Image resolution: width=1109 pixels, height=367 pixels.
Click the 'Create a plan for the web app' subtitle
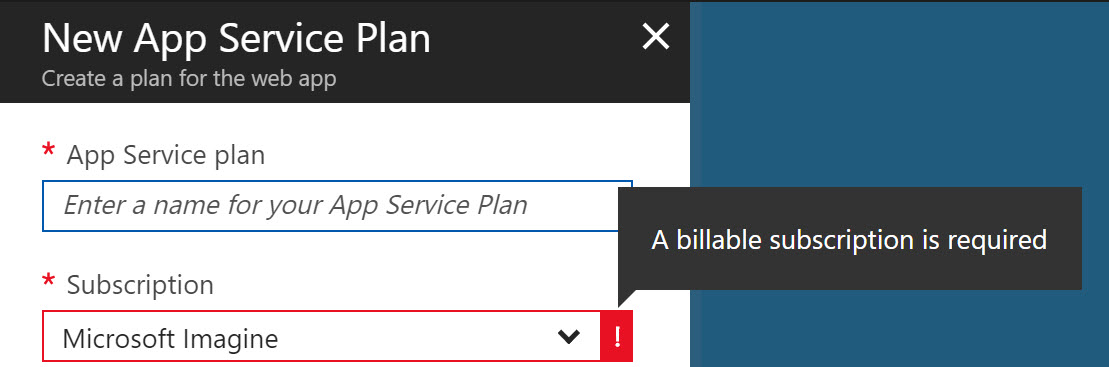pos(189,78)
